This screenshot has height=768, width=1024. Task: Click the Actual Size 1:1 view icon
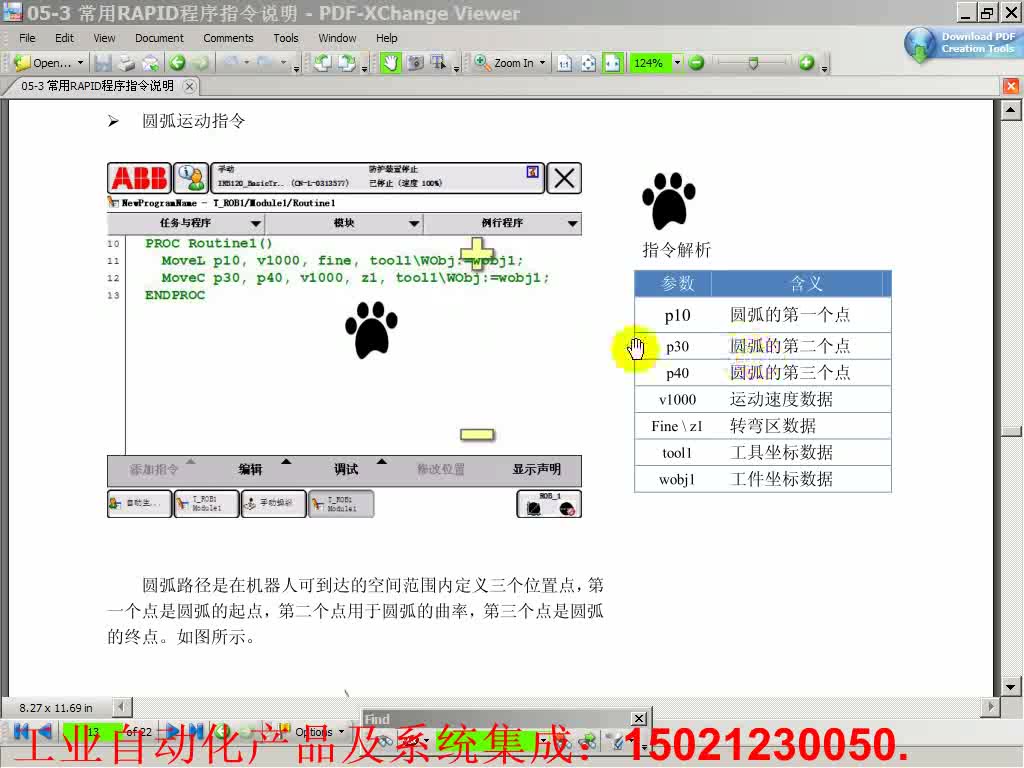point(564,62)
